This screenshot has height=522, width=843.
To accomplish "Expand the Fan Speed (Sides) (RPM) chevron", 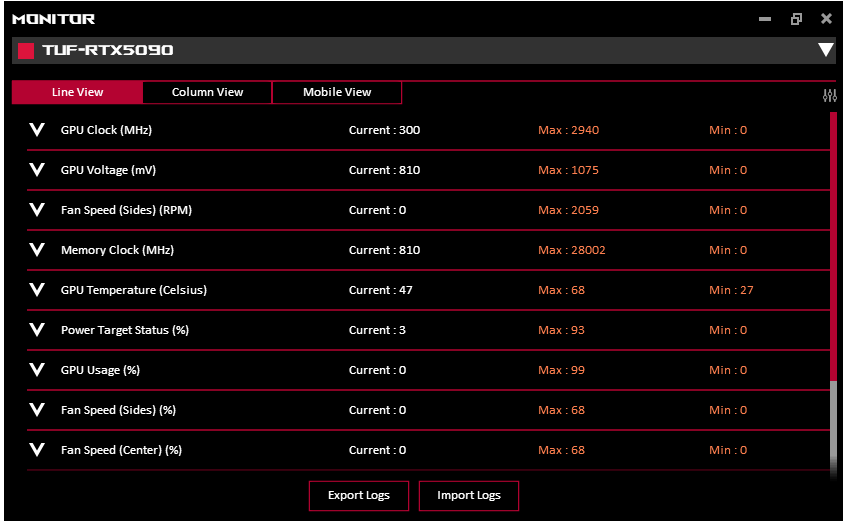I will click(37, 210).
